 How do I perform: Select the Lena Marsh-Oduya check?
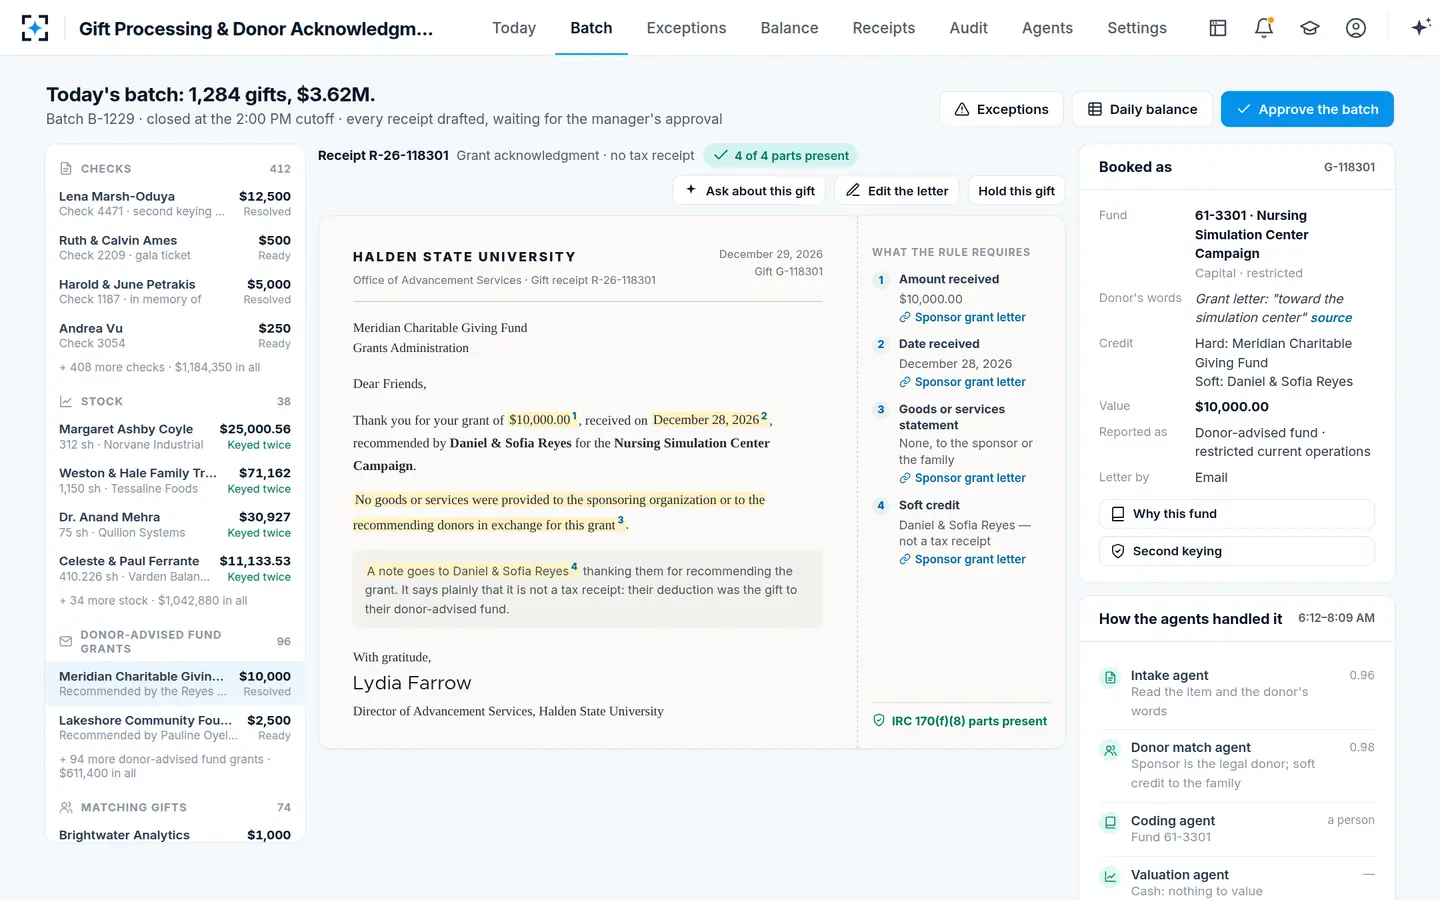[175, 204]
